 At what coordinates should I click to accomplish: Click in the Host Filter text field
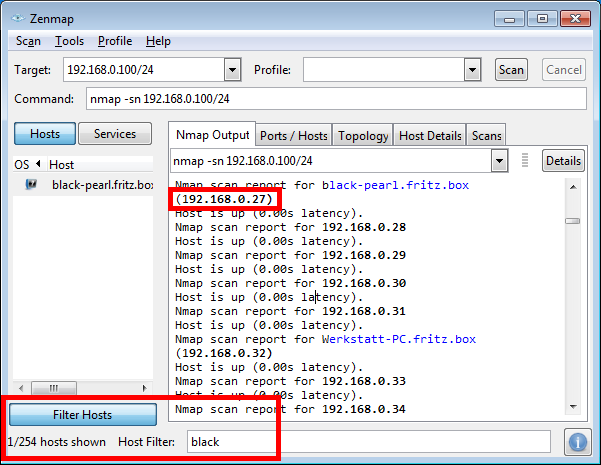(369, 442)
